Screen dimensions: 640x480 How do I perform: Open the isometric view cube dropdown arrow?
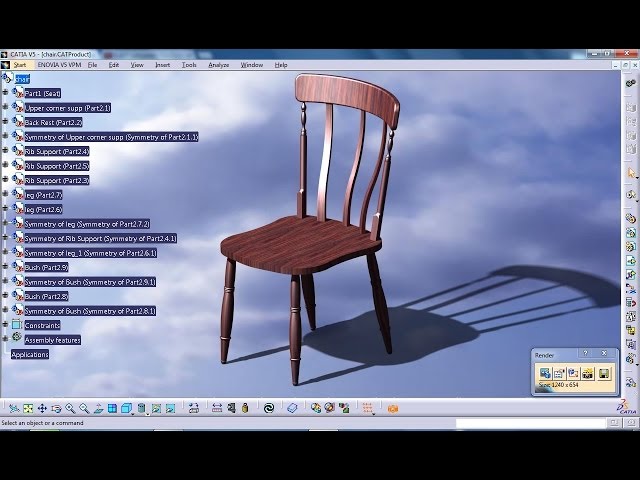[133, 413]
